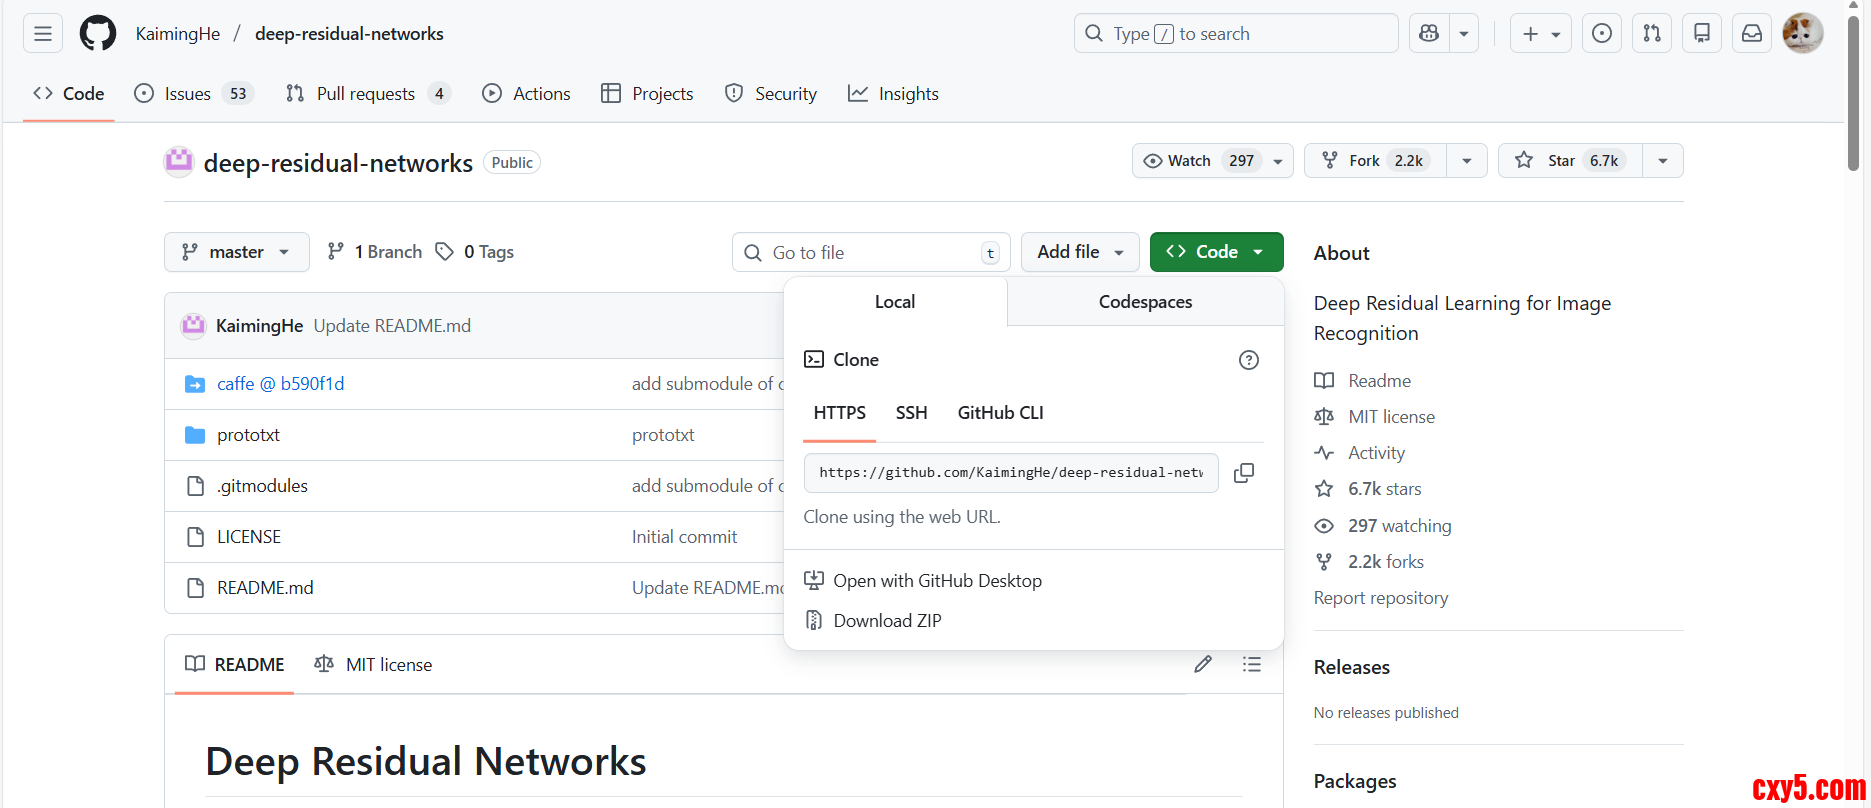1871x808 pixels.
Task: Edit README with the pencil icon
Action: 1203,664
